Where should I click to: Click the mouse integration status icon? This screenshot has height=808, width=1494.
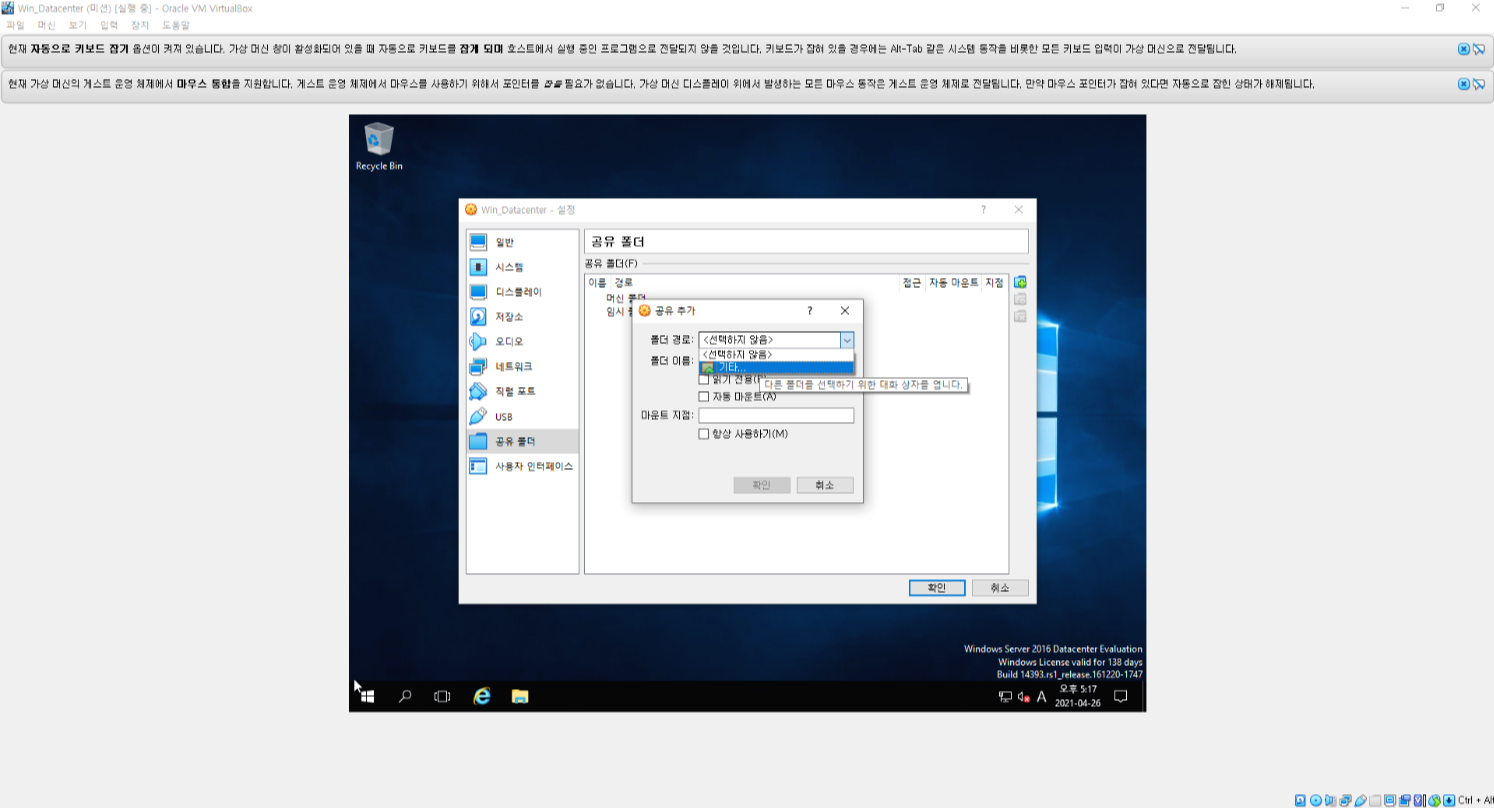pyautogui.click(x=1434, y=800)
